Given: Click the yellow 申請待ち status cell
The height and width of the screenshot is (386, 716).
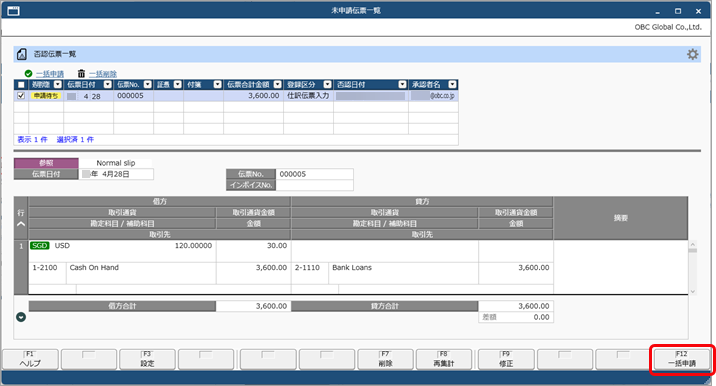Looking at the screenshot, I should tap(46, 96).
